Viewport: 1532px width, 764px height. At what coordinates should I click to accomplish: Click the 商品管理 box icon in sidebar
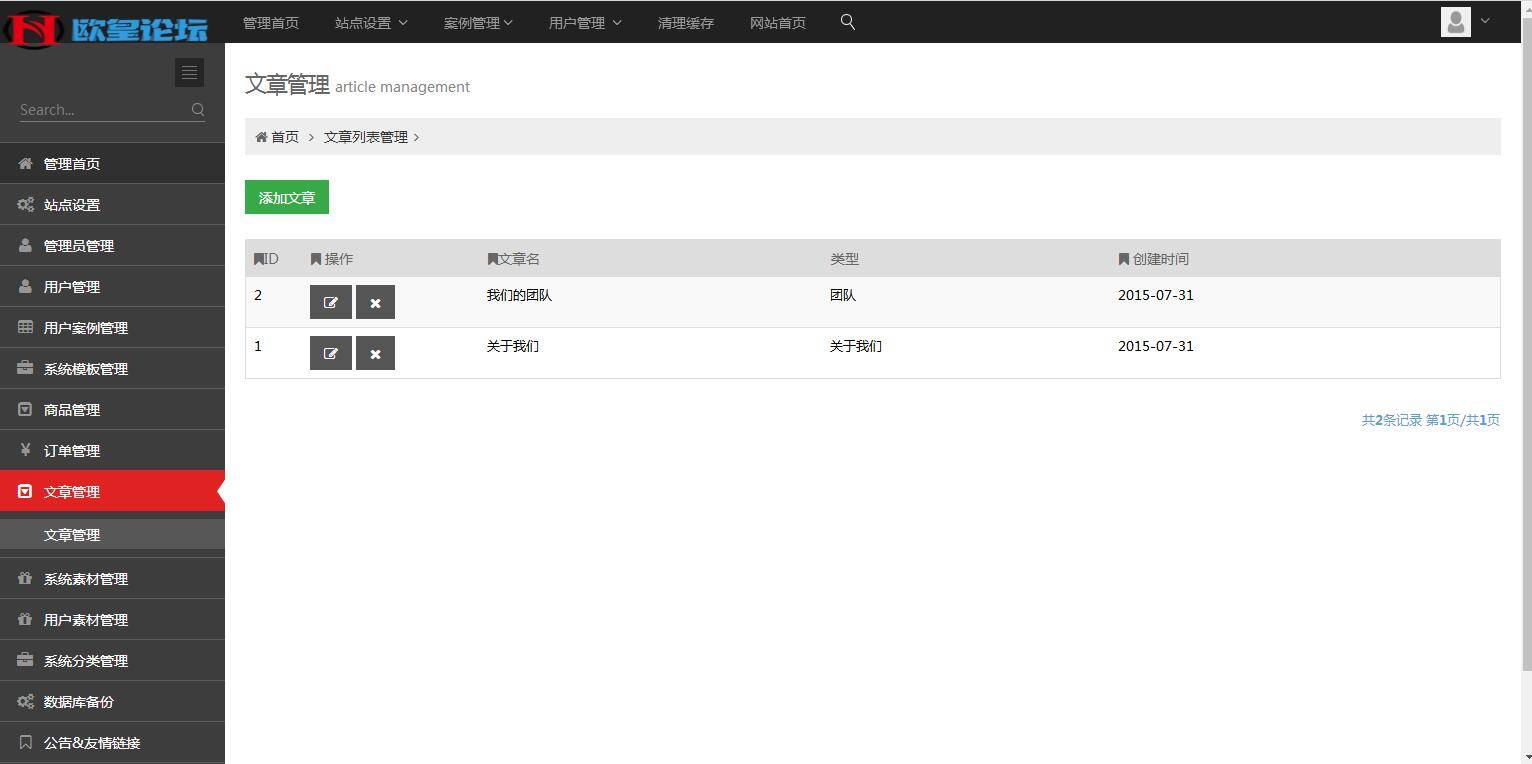[x=24, y=409]
